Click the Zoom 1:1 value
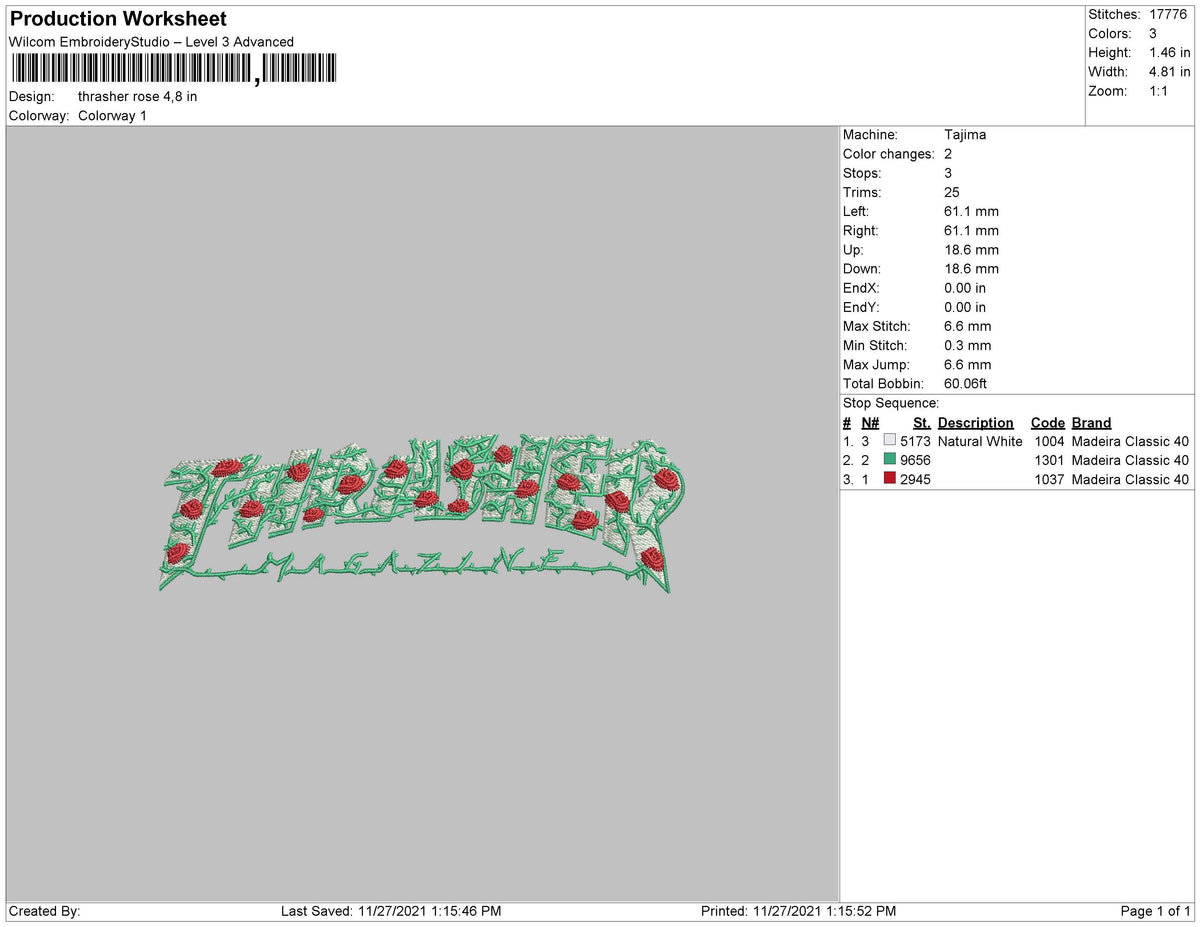Screen dimensions: 1200x927 pos(1160,91)
